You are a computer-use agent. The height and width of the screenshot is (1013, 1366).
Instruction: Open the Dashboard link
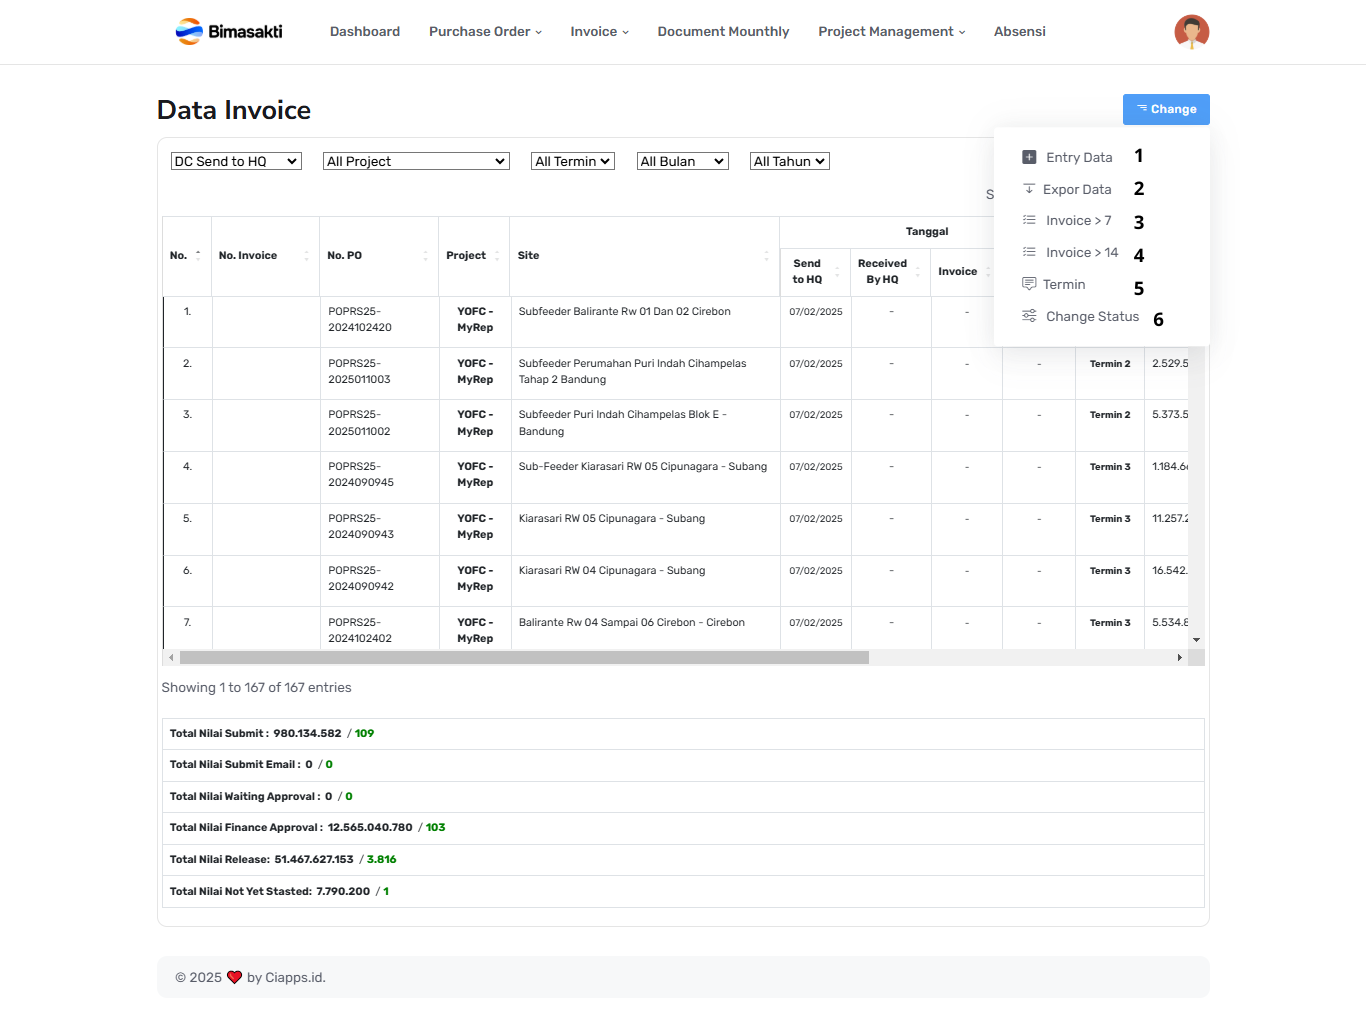[365, 32]
